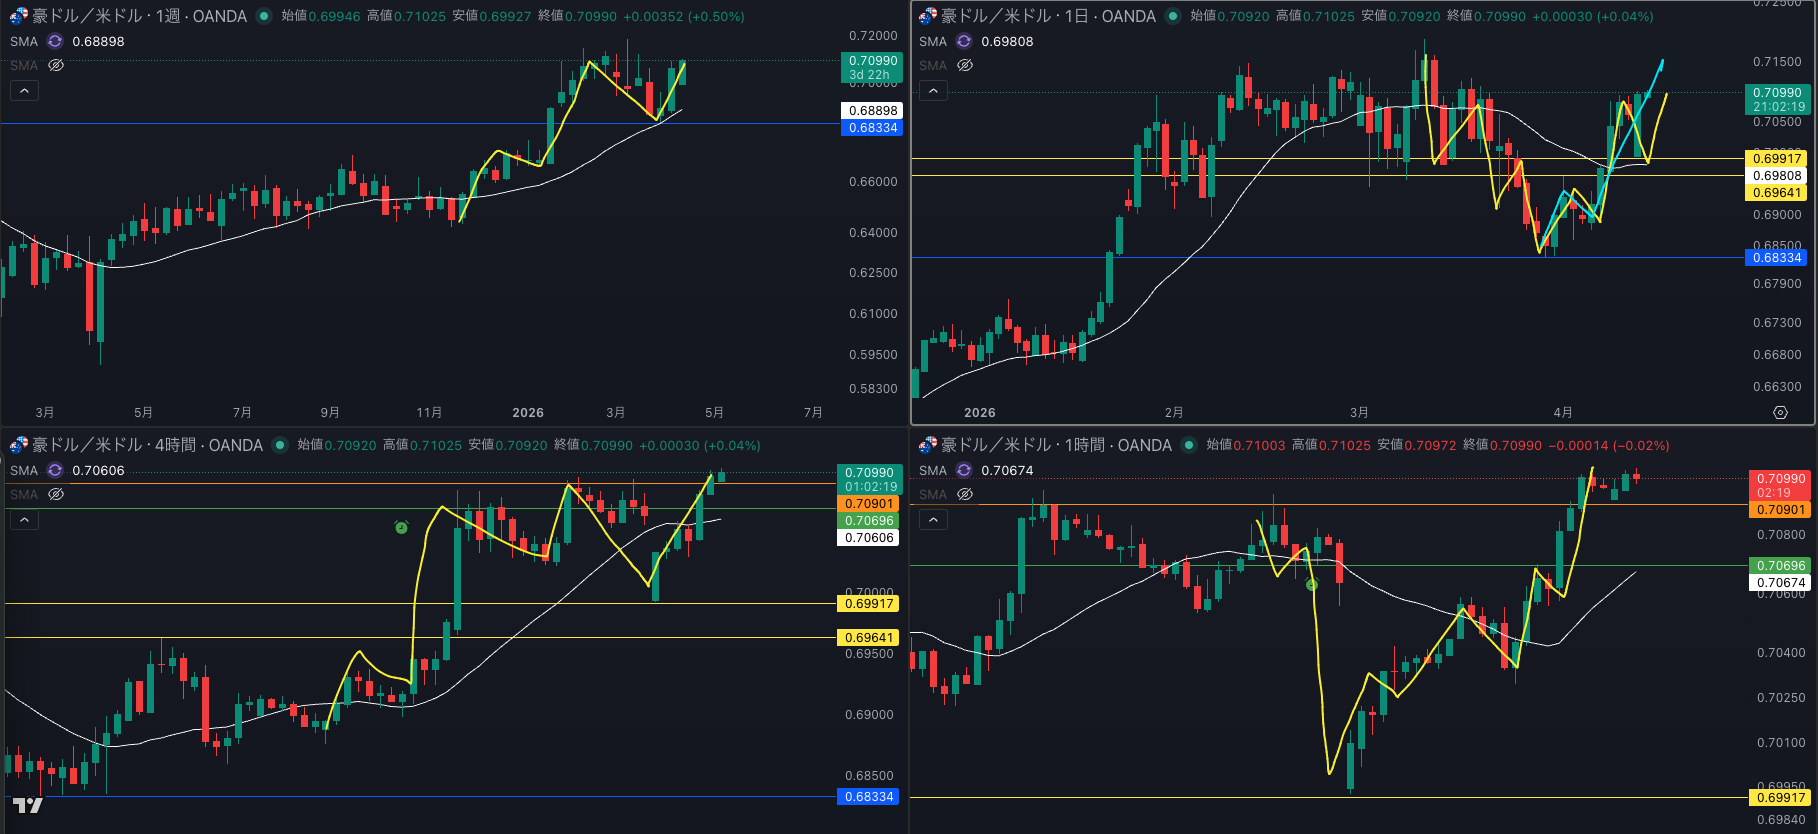Collapse indicator legend on weekly chart

[x=24, y=91]
